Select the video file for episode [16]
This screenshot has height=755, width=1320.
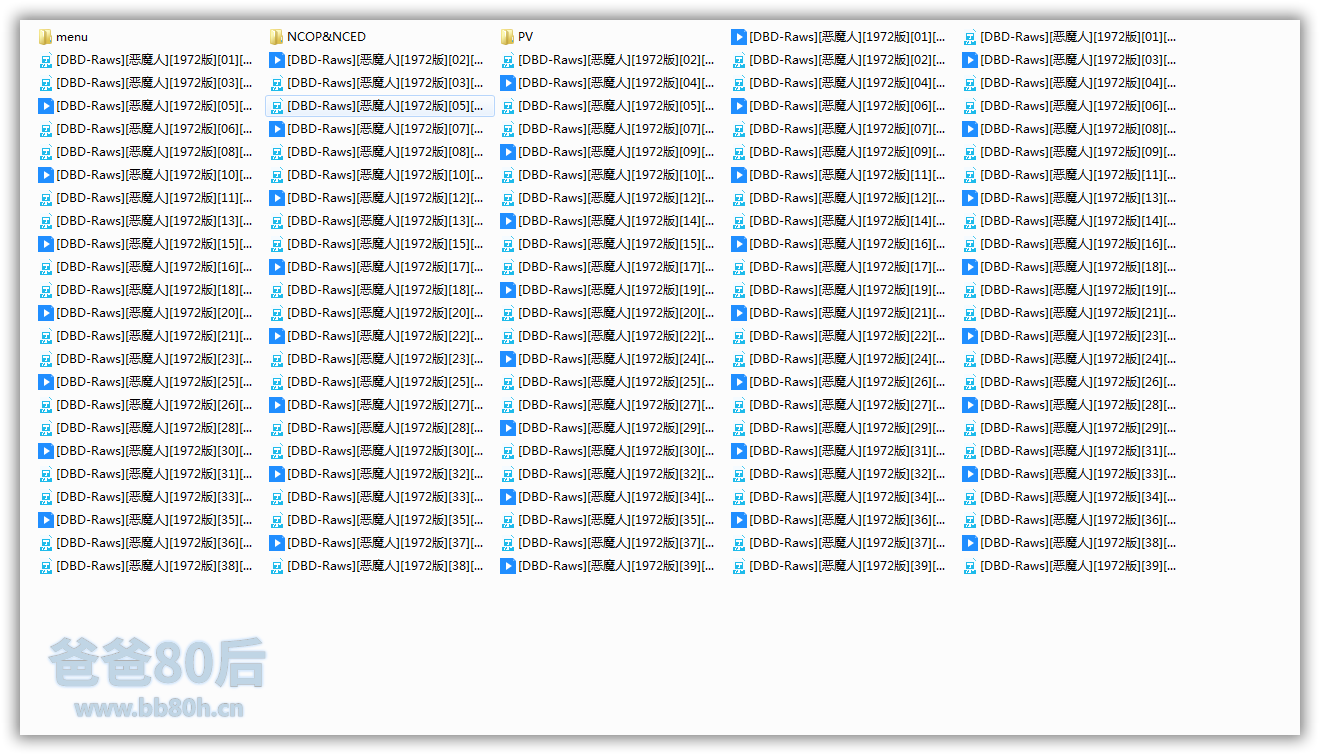[839, 244]
